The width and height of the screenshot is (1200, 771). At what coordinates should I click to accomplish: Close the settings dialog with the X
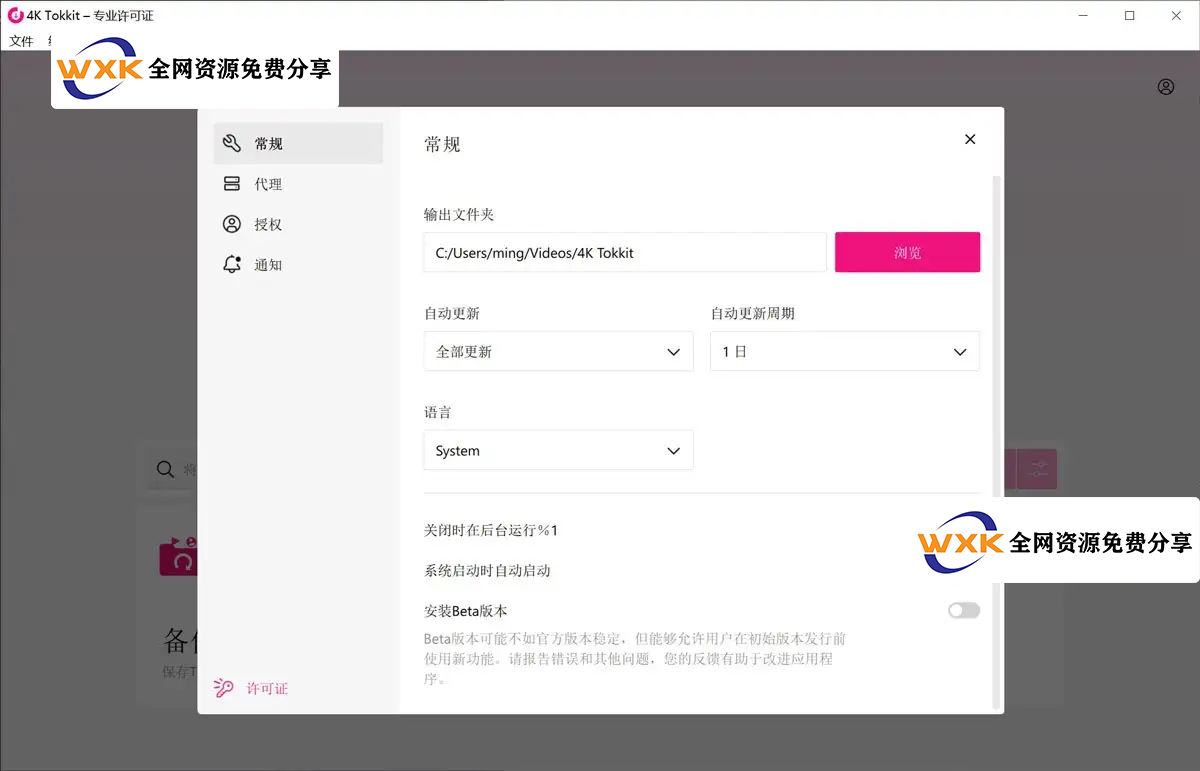969,140
